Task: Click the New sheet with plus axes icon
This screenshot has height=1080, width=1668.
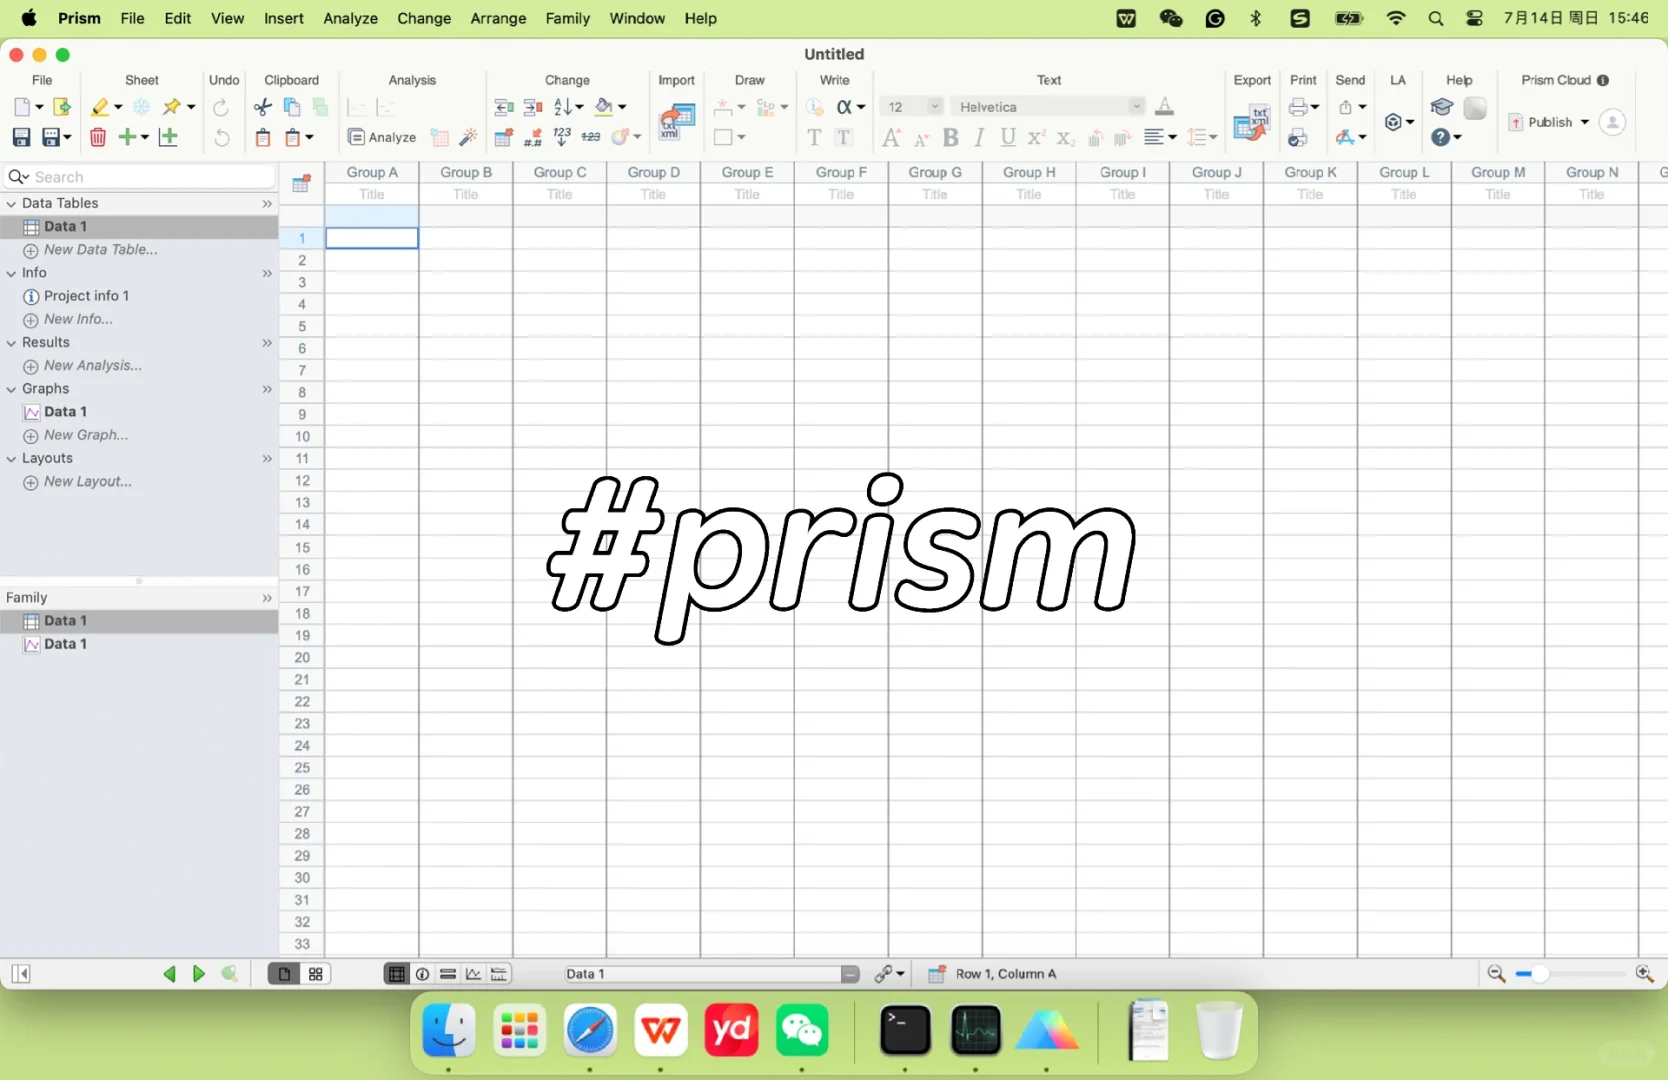Action: click(x=168, y=137)
